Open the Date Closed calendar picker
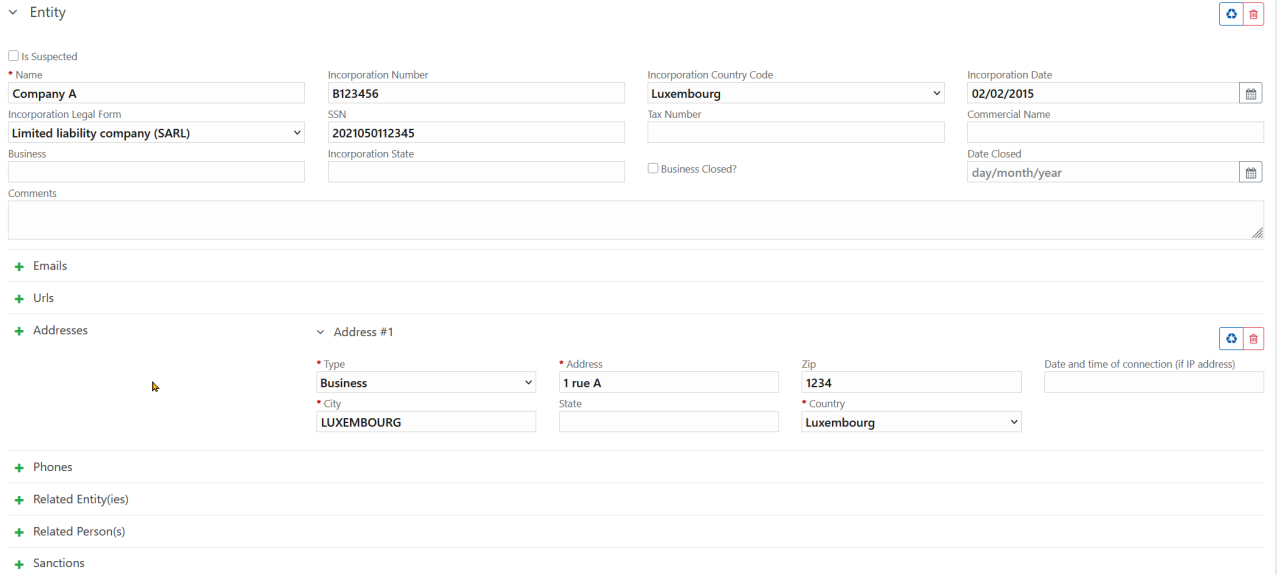Viewport: 1280px width, 575px height. coord(1250,173)
